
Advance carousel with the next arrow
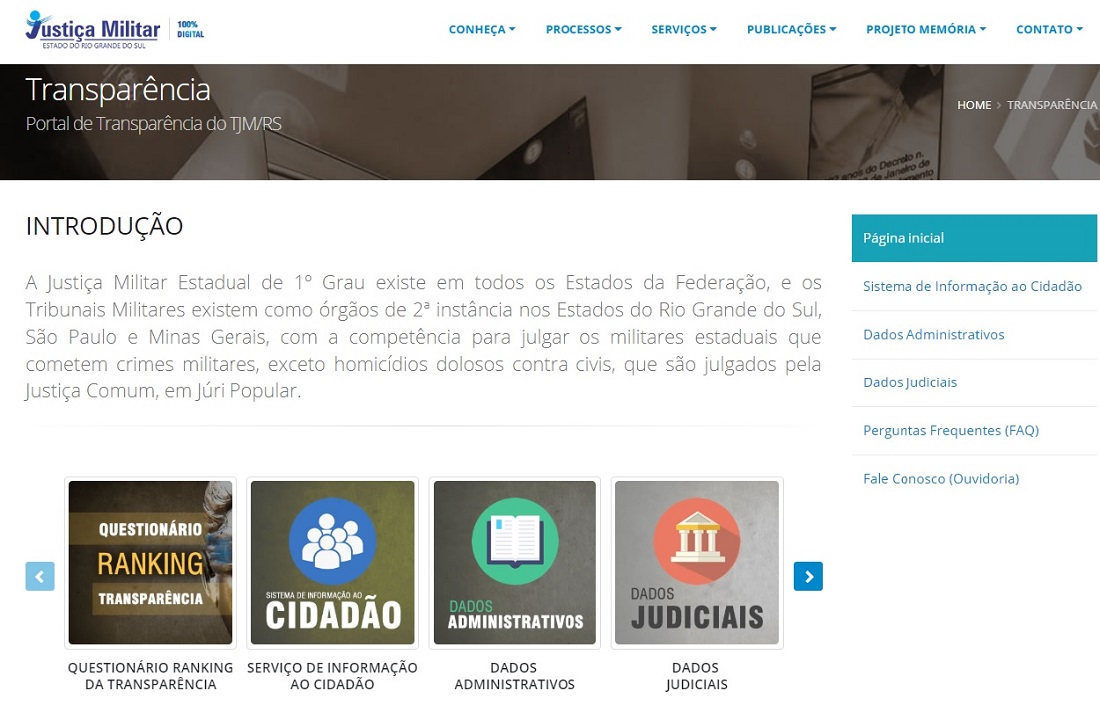coord(808,577)
